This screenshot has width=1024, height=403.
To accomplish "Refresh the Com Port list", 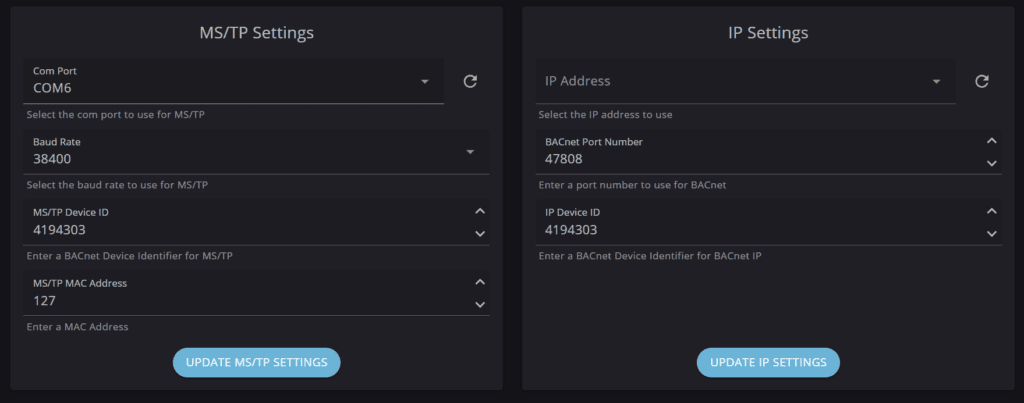I will tap(470, 81).
